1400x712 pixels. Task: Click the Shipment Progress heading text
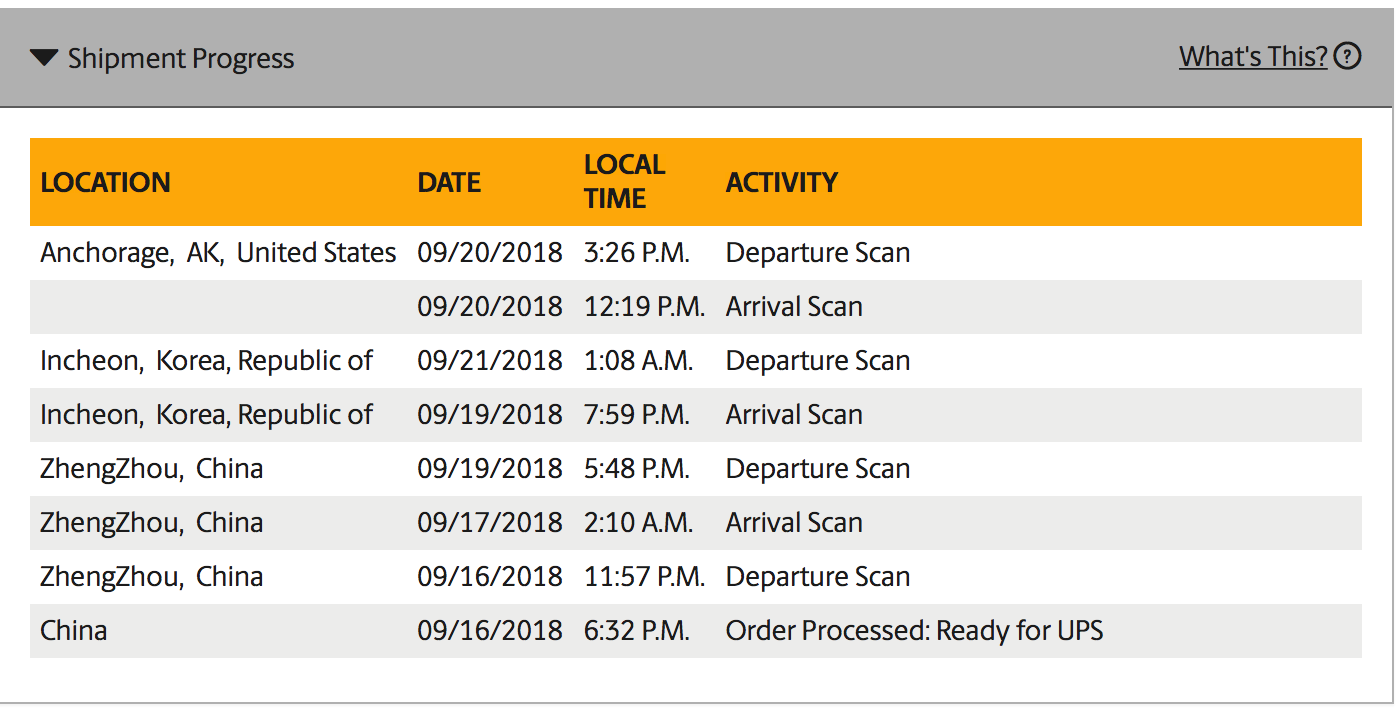(181, 59)
